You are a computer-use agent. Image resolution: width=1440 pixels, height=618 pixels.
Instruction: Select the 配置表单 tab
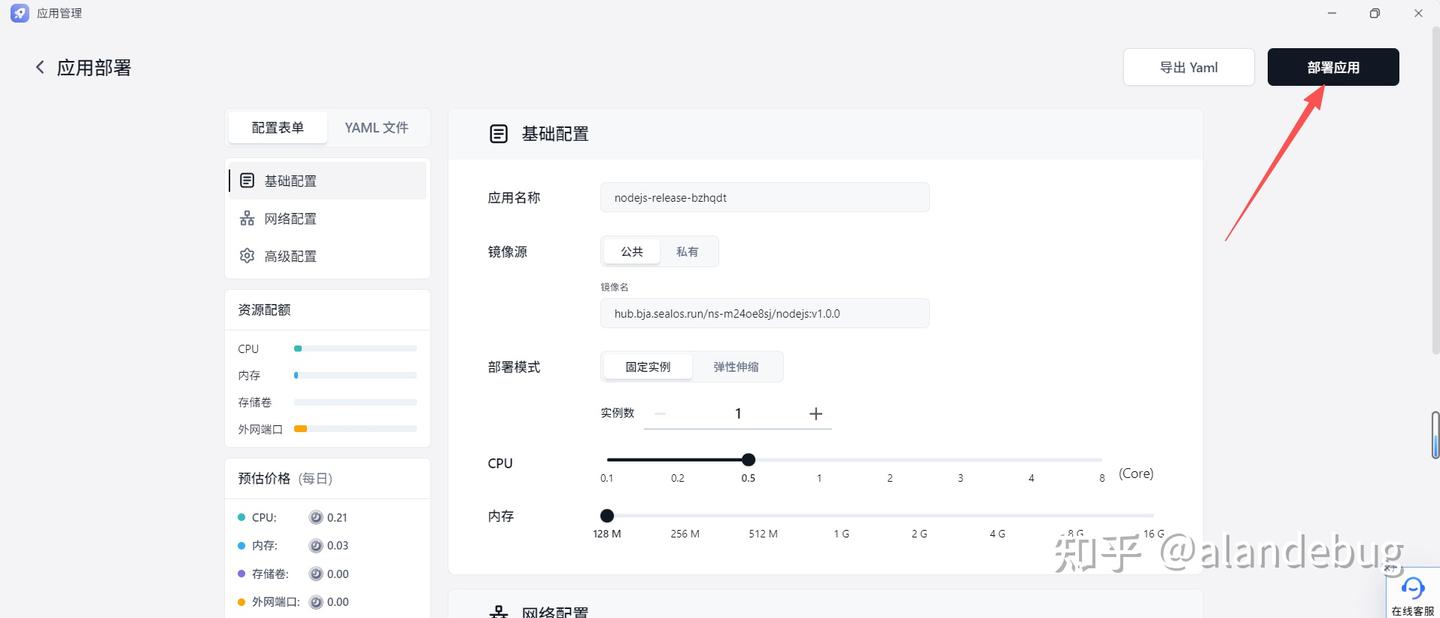(277, 127)
